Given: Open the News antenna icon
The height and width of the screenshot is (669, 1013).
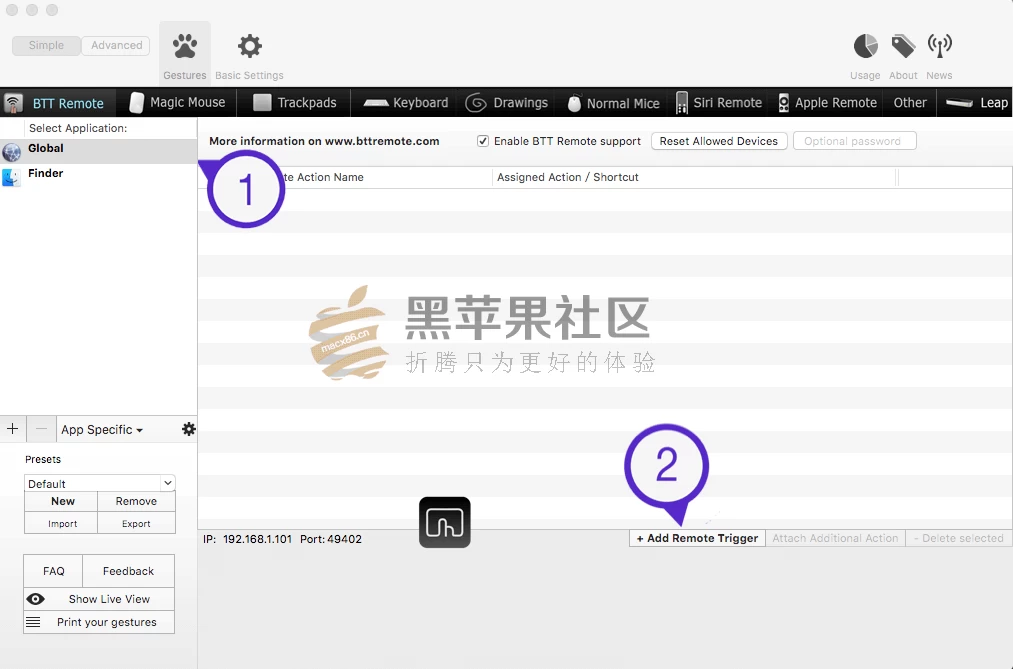Looking at the screenshot, I should coord(939,46).
